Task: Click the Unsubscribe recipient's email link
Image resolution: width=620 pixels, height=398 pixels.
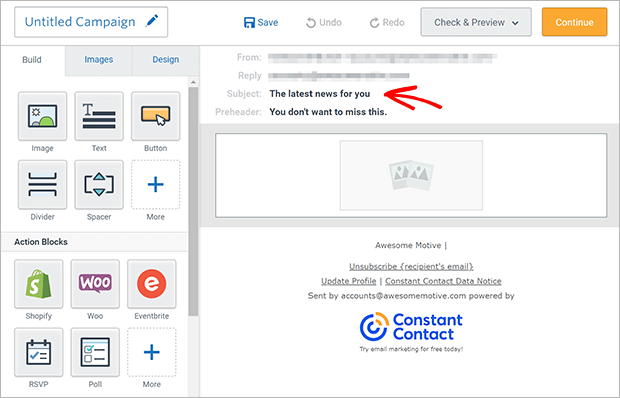Action: pyautogui.click(x=411, y=267)
